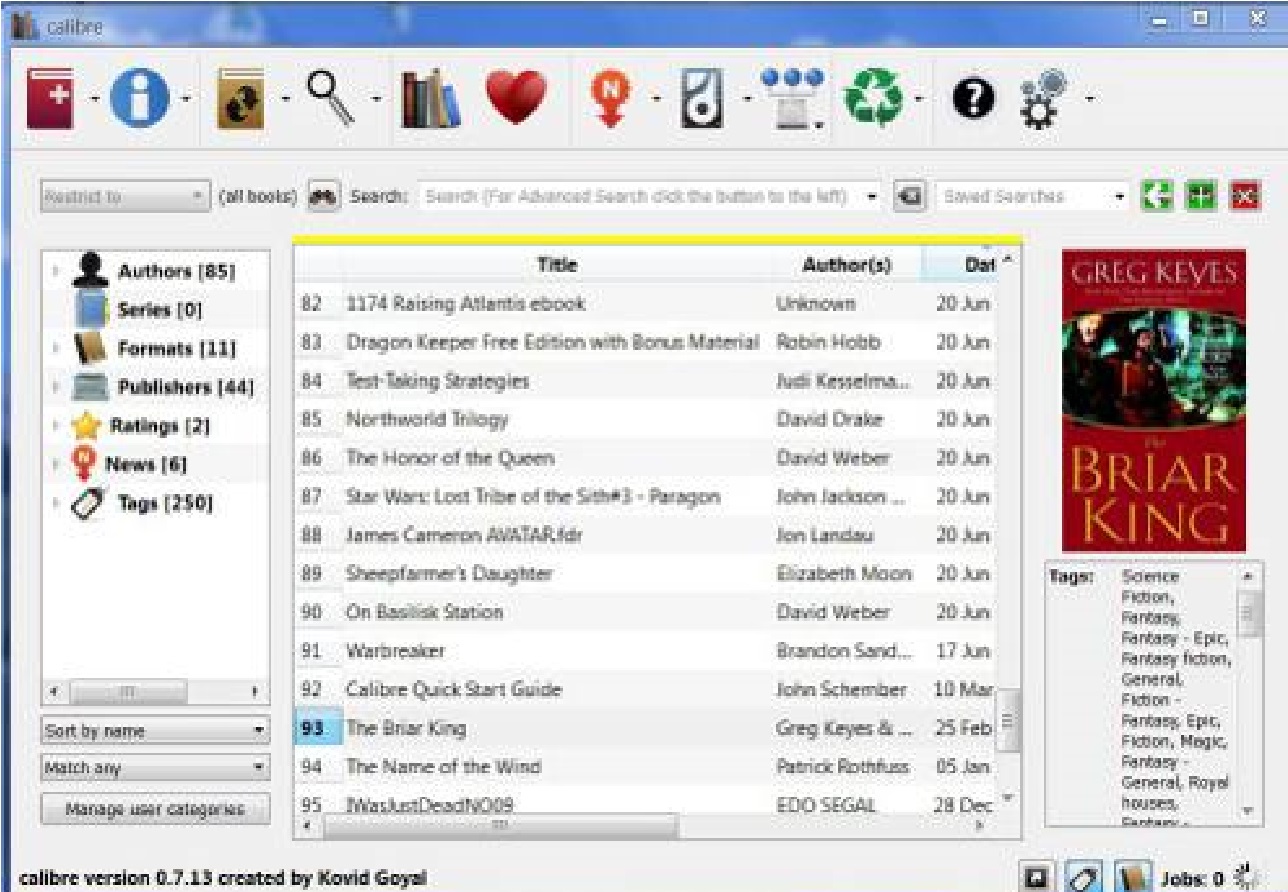Open dropdown arrow next to Remove books

916,98
